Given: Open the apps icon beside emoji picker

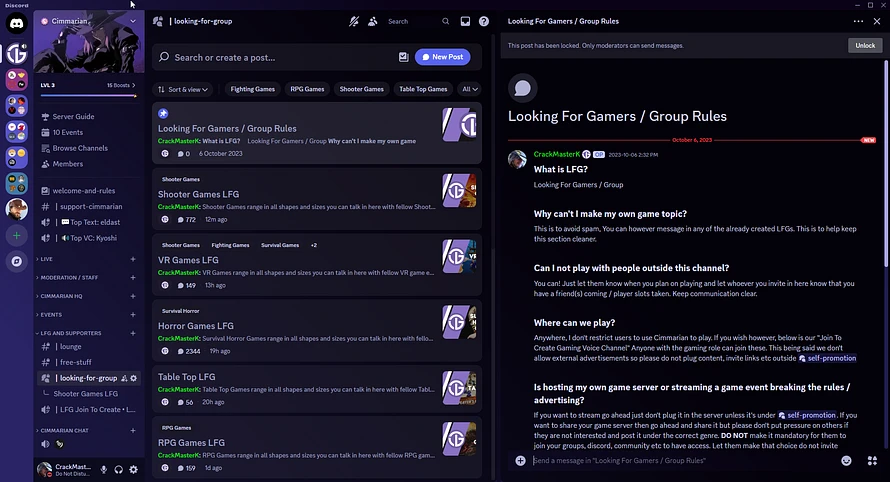Looking at the screenshot, I should pyautogui.click(x=872, y=460).
